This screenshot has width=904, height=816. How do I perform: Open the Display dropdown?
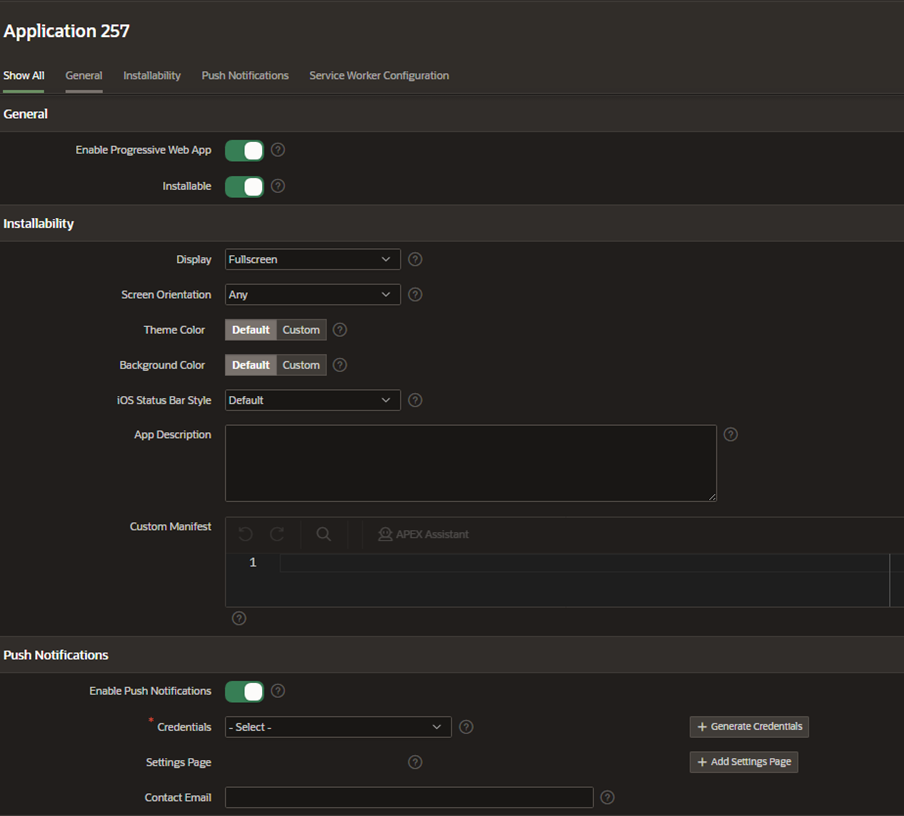coord(312,260)
